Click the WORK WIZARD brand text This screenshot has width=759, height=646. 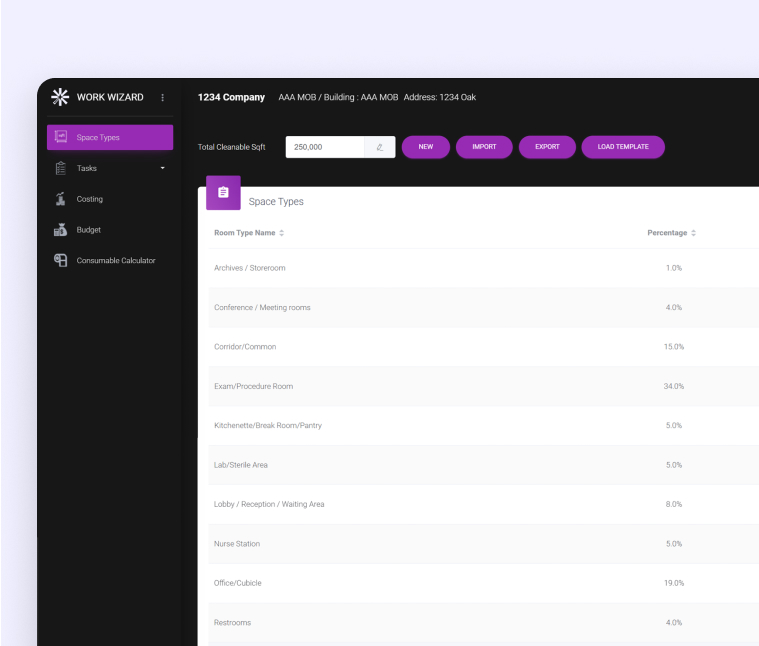tap(110, 97)
